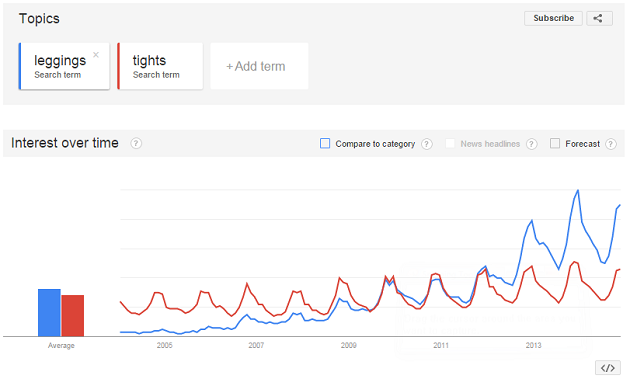Enable the Forecast checkbox
630x379 pixels.
pyautogui.click(x=555, y=143)
